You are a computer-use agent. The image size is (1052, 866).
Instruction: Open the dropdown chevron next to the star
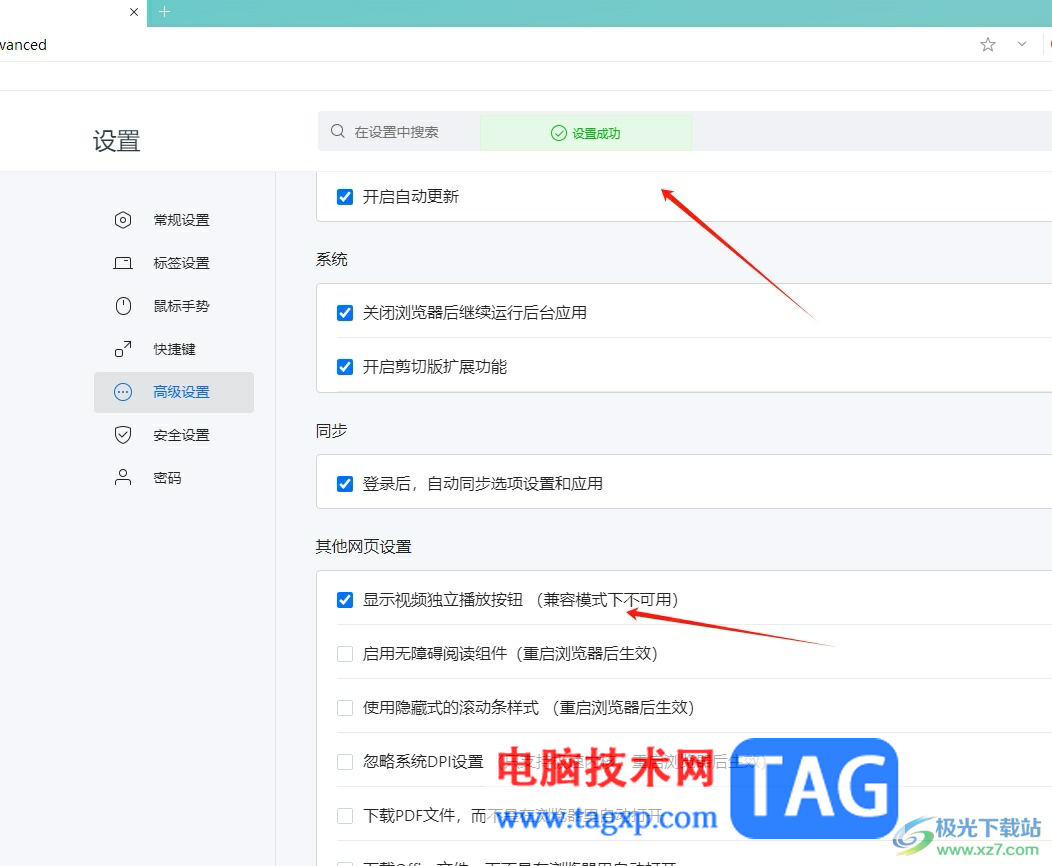tap(1021, 44)
